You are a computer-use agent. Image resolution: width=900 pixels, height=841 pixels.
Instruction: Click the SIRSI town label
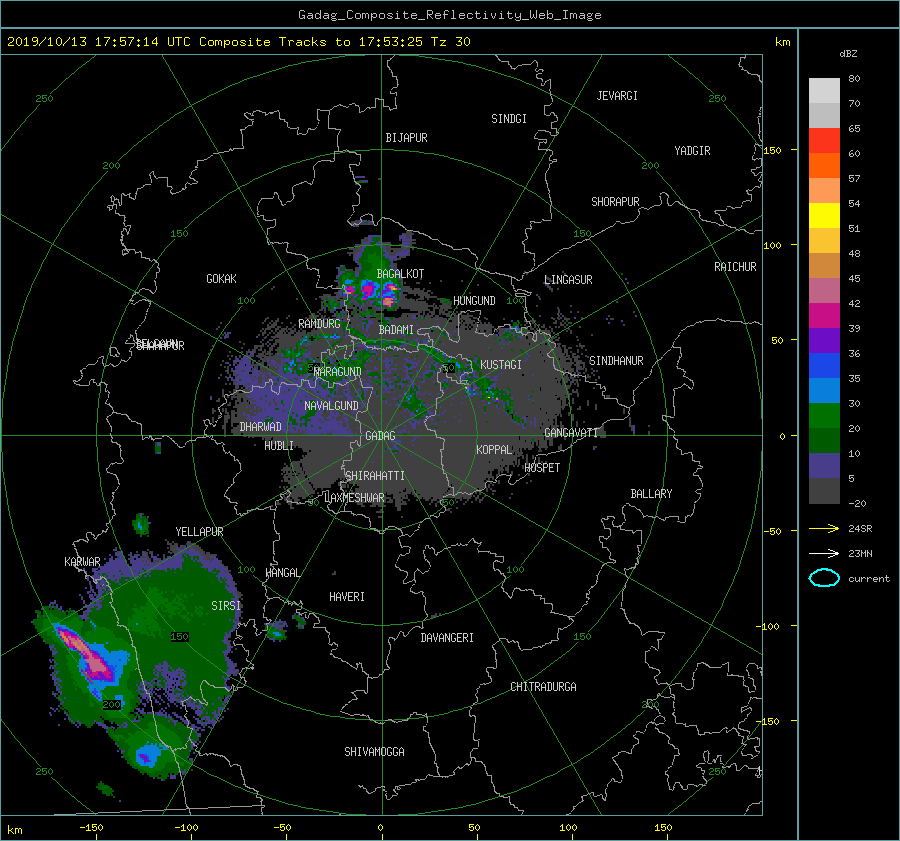point(226,606)
